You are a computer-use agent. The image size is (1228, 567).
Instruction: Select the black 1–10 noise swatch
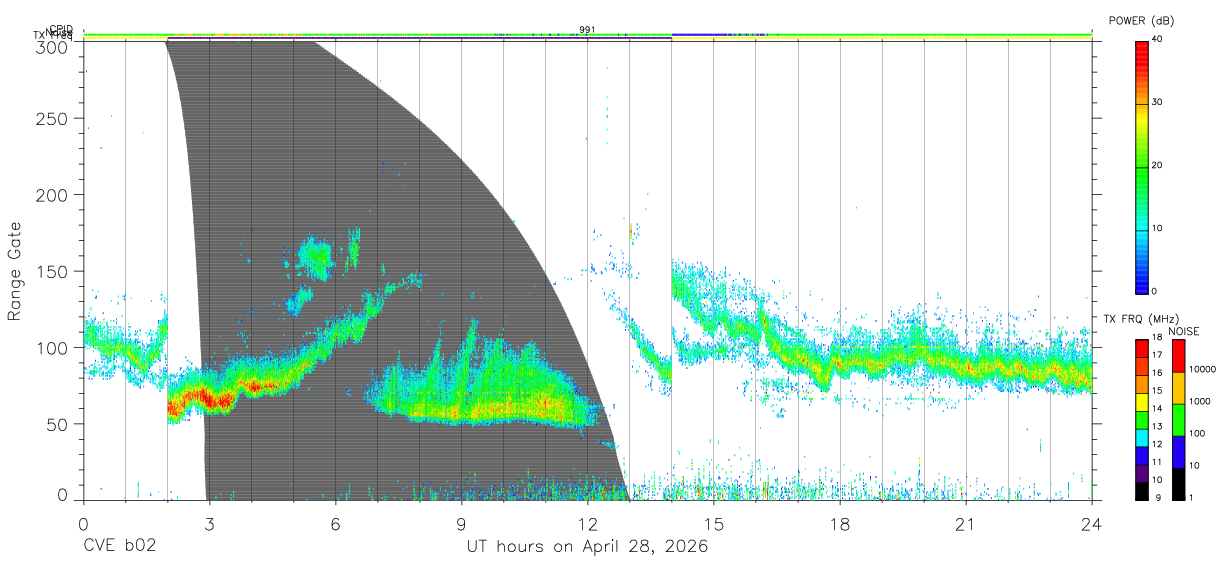[1178, 483]
